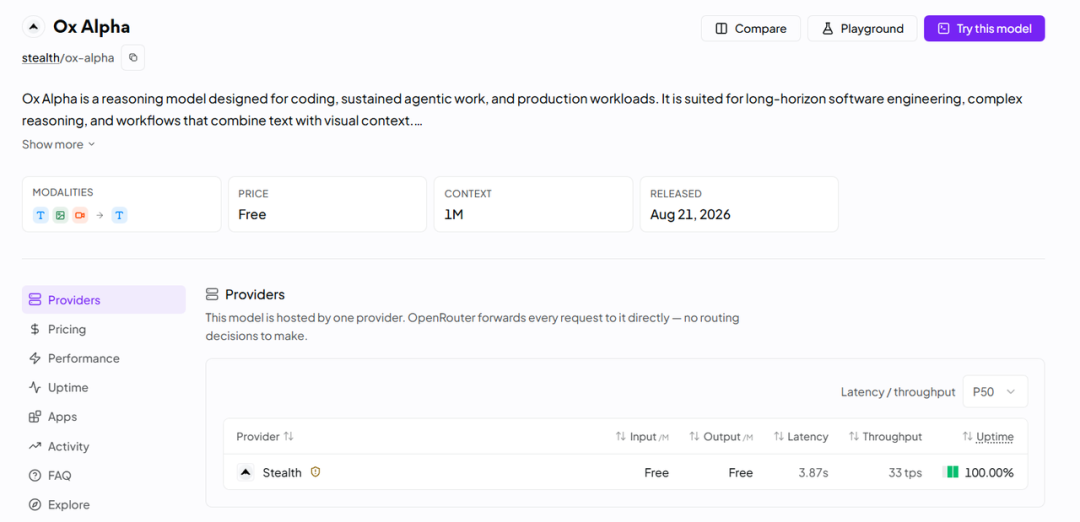Click the 3.87s latency value
This screenshot has height=522, width=1080.
coord(813,472)
